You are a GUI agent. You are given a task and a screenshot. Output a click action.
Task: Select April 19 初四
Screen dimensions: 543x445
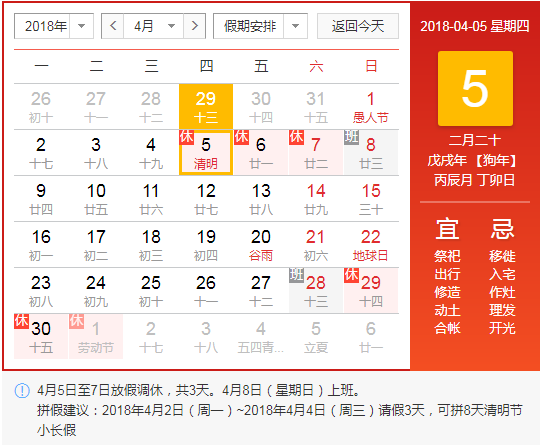[x=206, y=245]
